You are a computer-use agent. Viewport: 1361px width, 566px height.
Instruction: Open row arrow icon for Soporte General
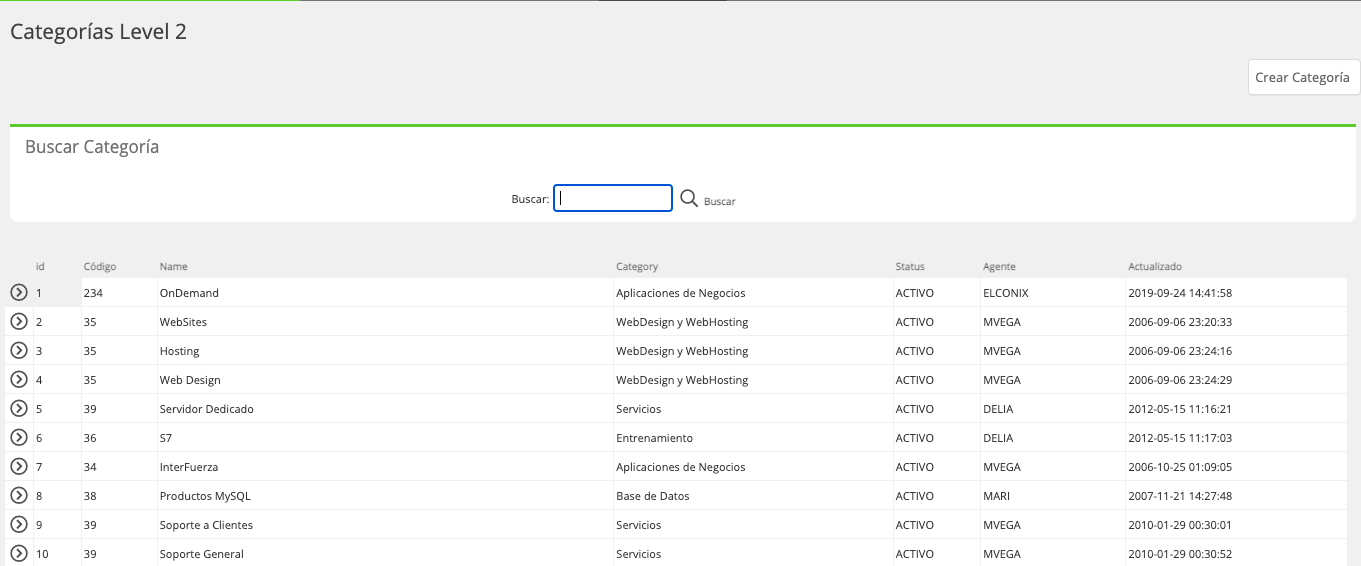(18, 553)
